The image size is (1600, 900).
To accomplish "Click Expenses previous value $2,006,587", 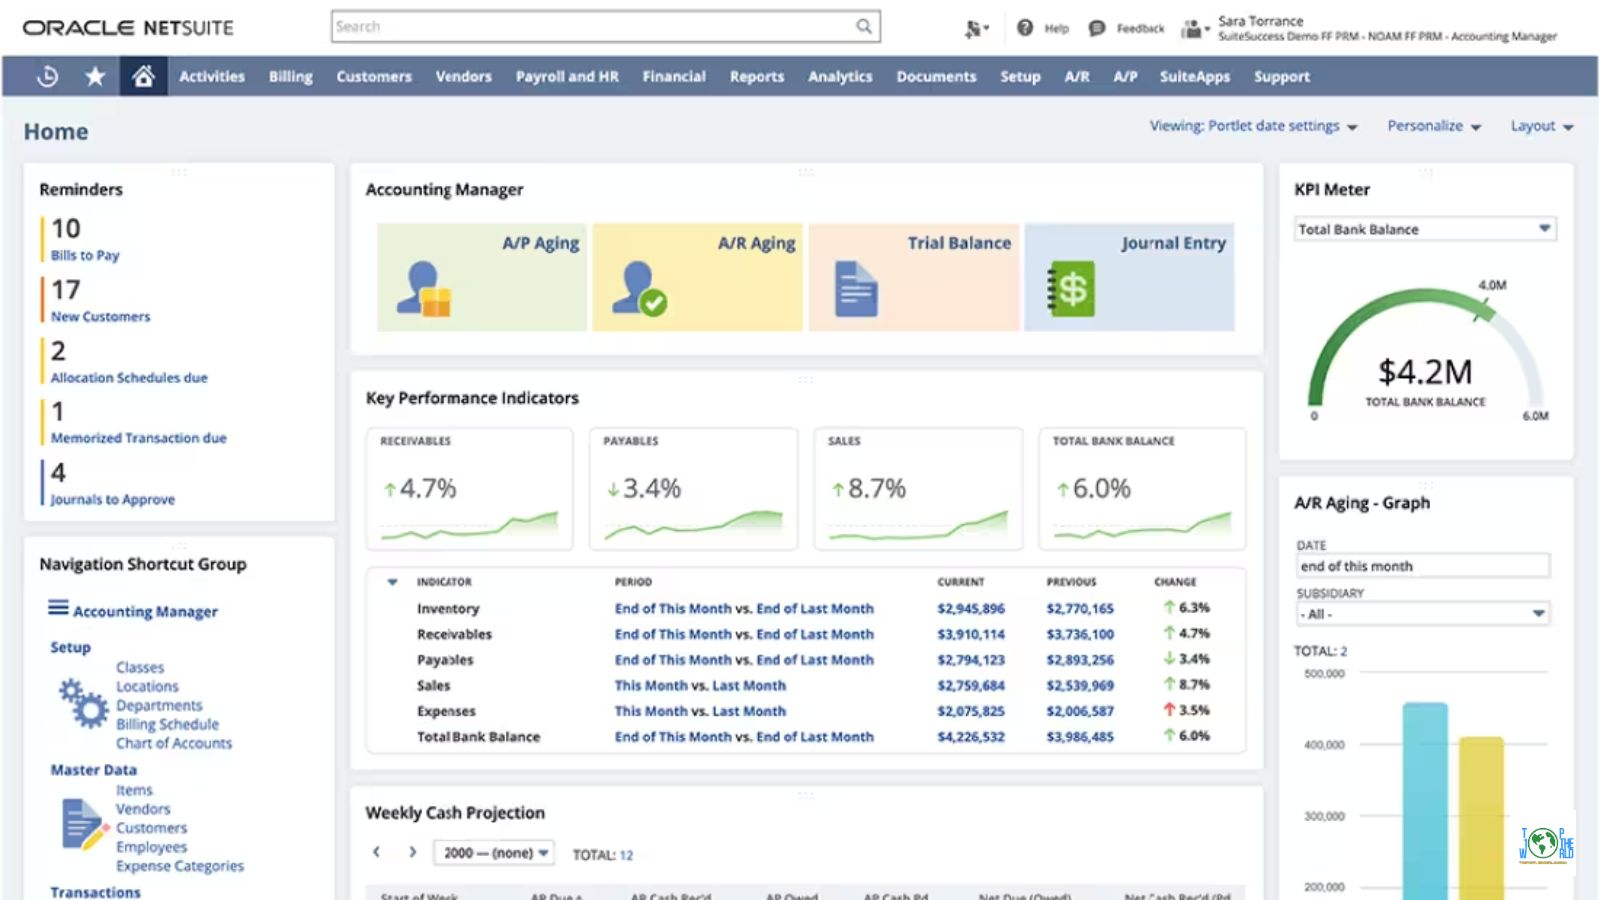I will point(1080,711).
